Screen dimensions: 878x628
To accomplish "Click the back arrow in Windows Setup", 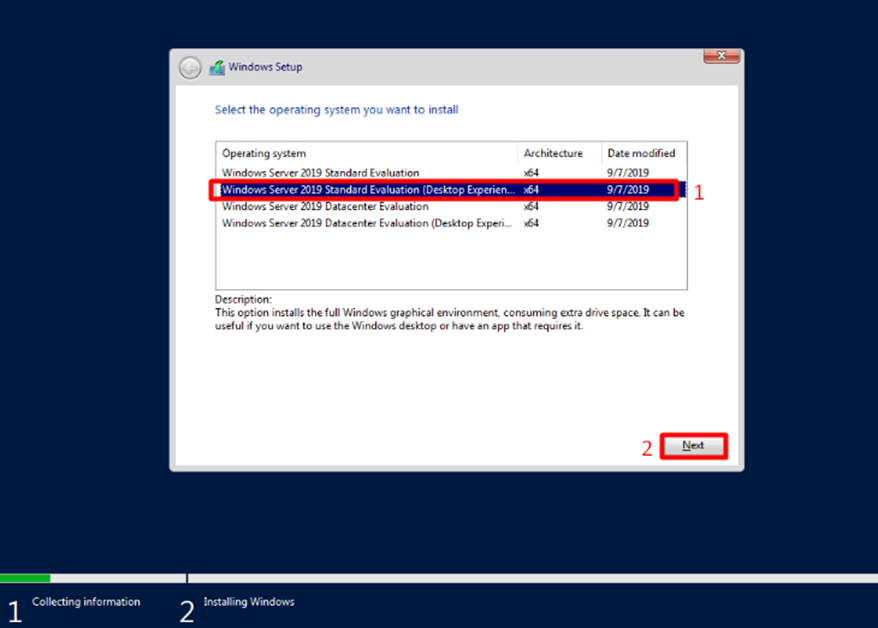I will coord(190,67).
